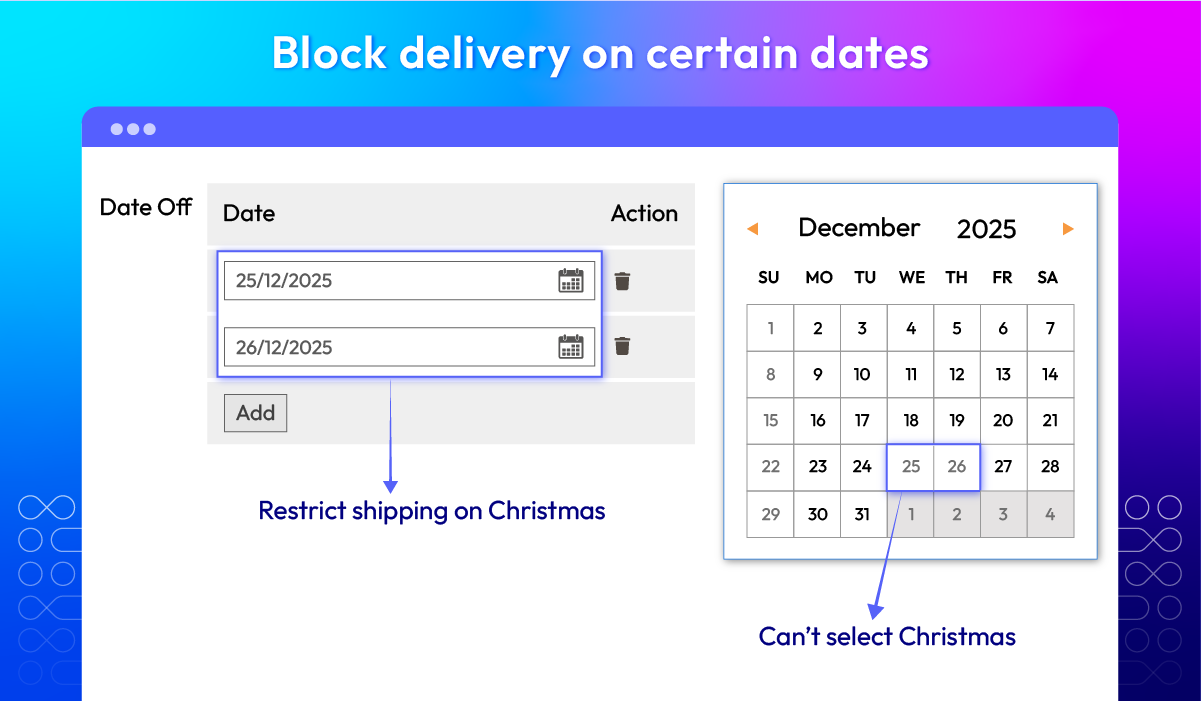Image resolution: width=1201 pixels, height=701 pixels.
Task: Delete the 26/12/2025 date row
Action: [622, 346]
